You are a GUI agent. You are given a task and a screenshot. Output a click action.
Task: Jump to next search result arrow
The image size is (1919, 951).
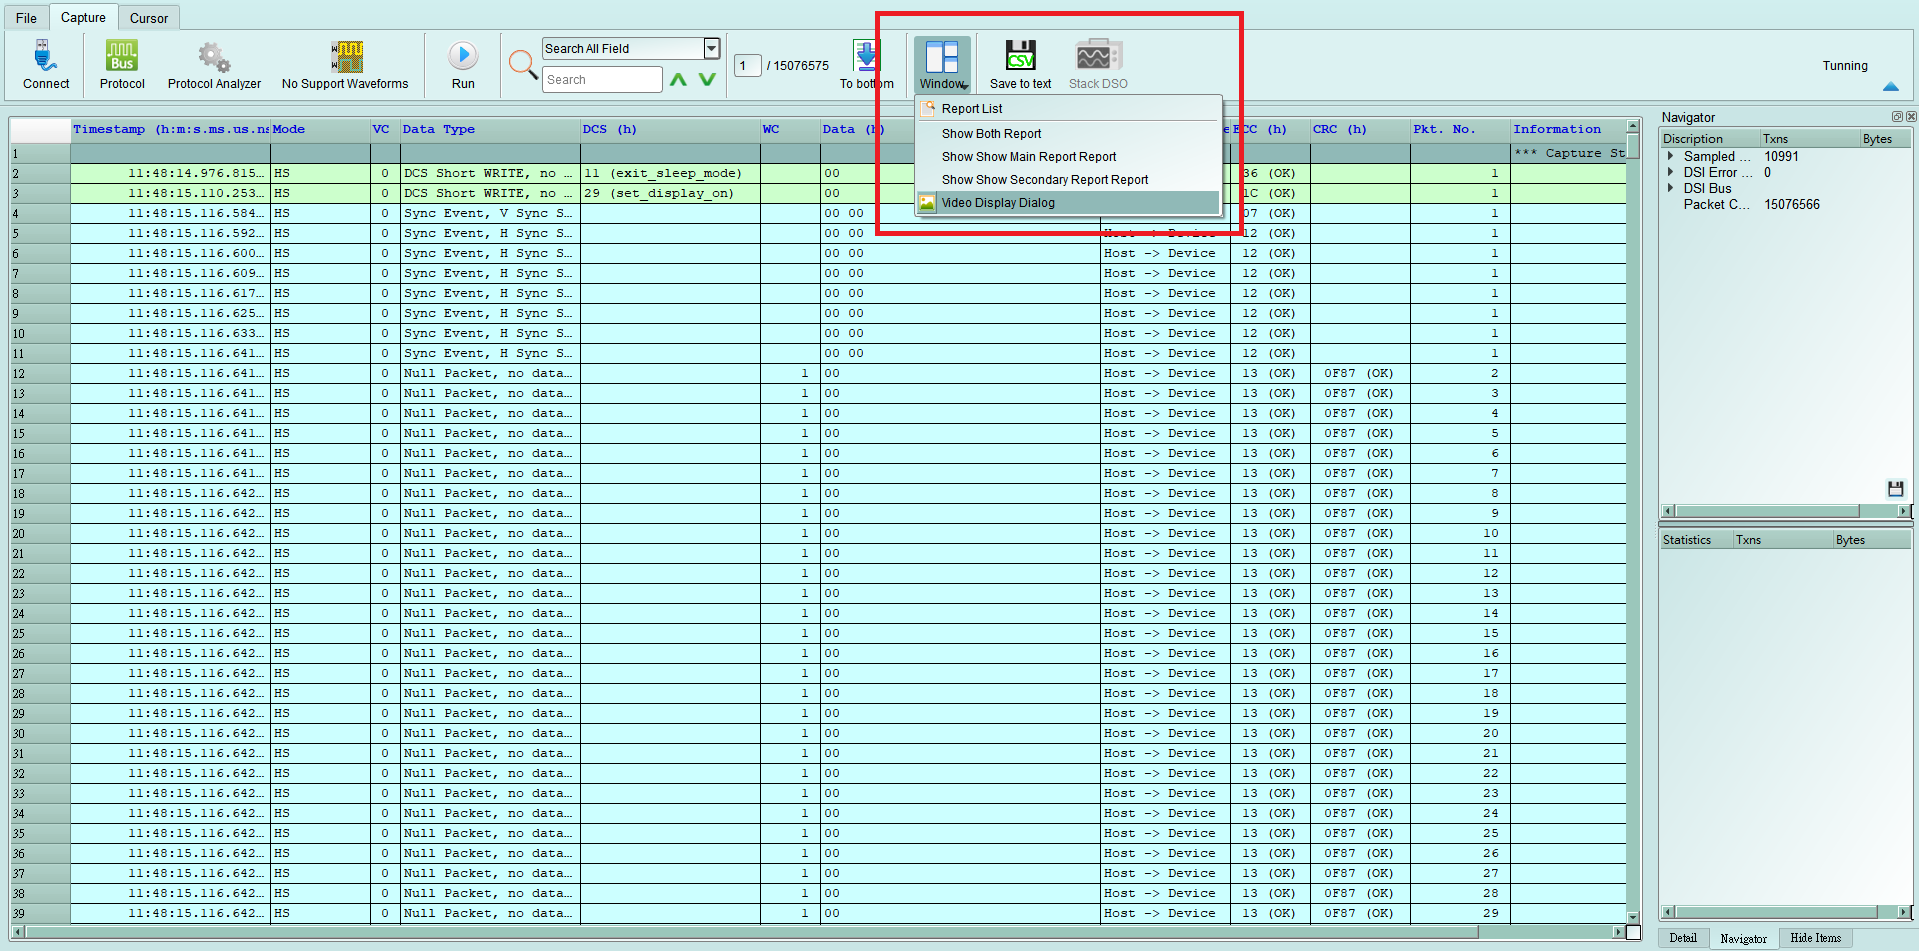[x=707, y=80]
